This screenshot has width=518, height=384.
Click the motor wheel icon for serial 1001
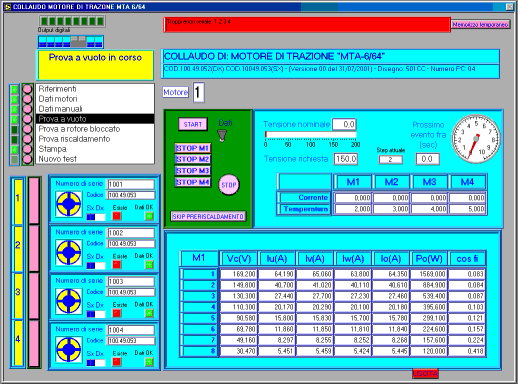coord(69,204)
